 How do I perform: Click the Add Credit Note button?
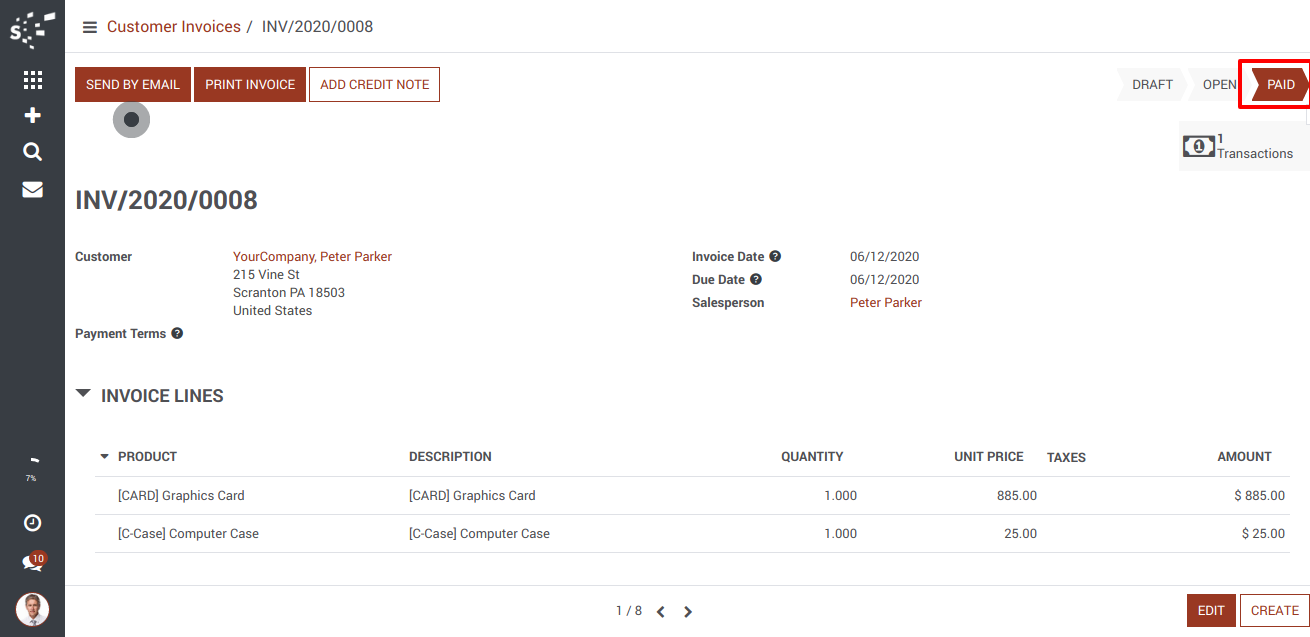374,85
